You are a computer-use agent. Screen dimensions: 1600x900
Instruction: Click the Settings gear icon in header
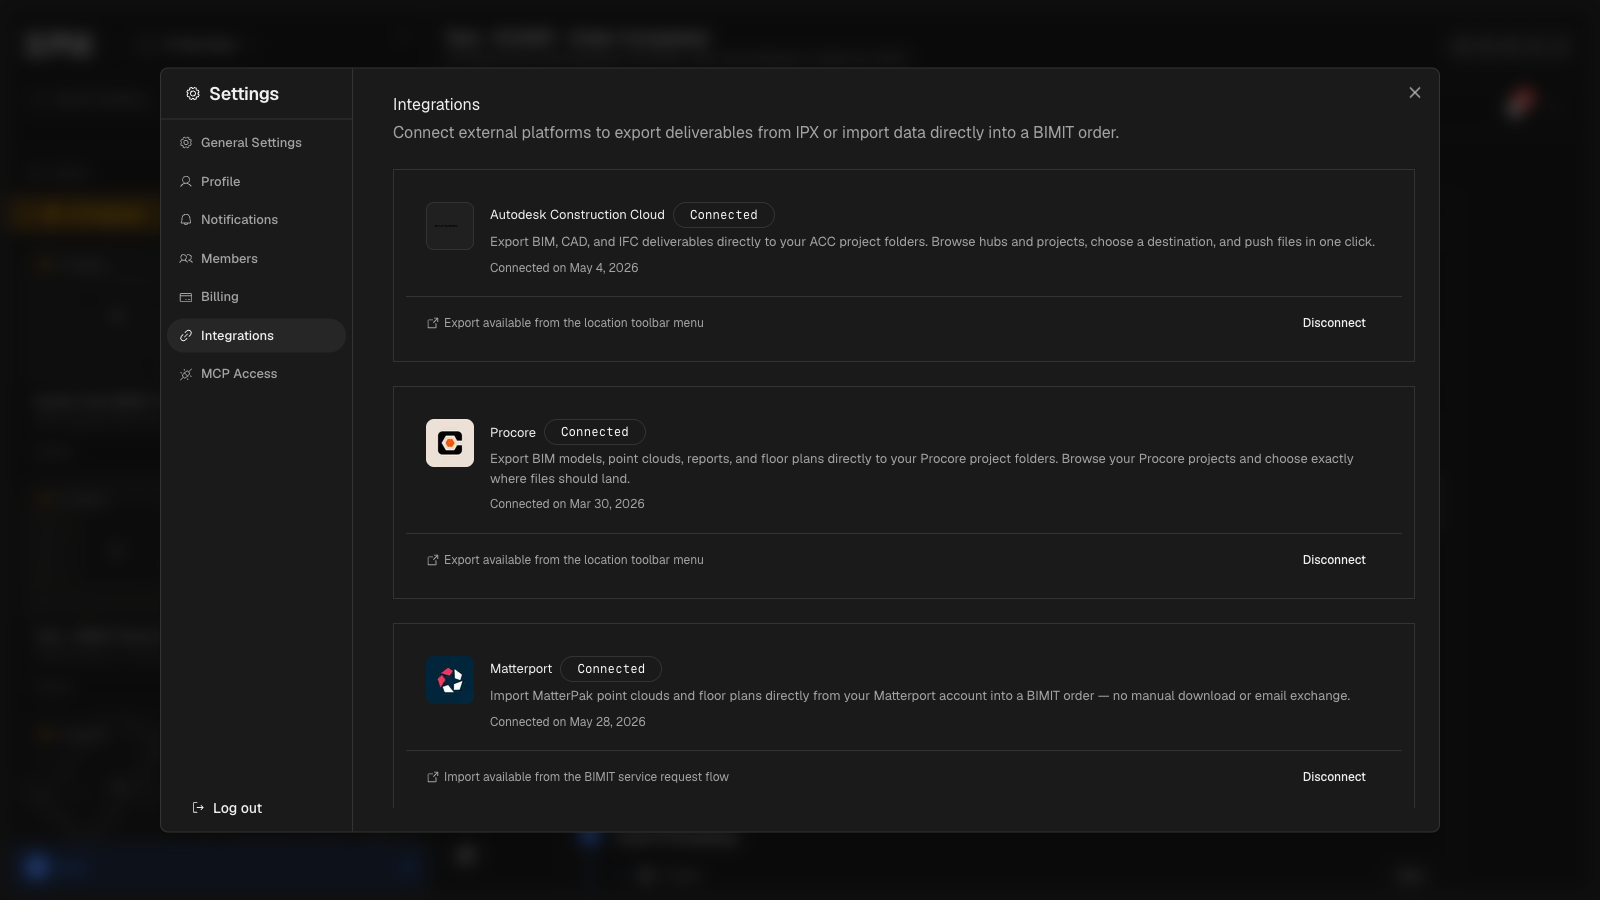point(193,94)
